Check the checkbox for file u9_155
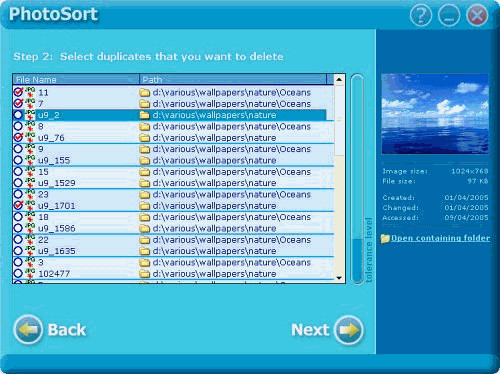500x374 pixels. [x=18, y=160]
